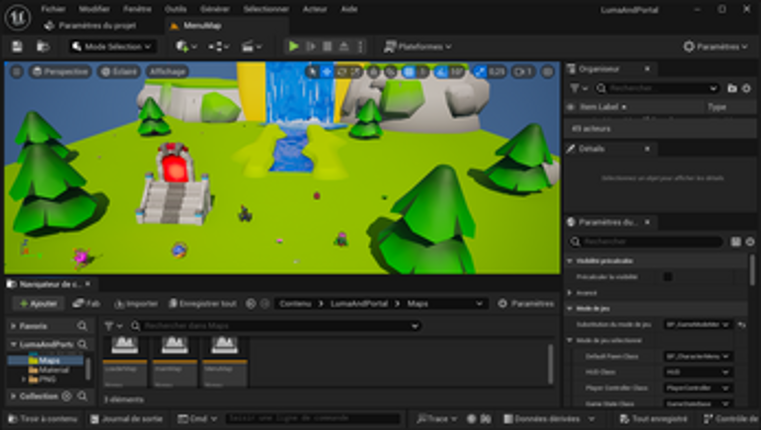Open the Trace dropdown in status bar
Viewport: 761px width, 430px height.
tap(436, 419)
